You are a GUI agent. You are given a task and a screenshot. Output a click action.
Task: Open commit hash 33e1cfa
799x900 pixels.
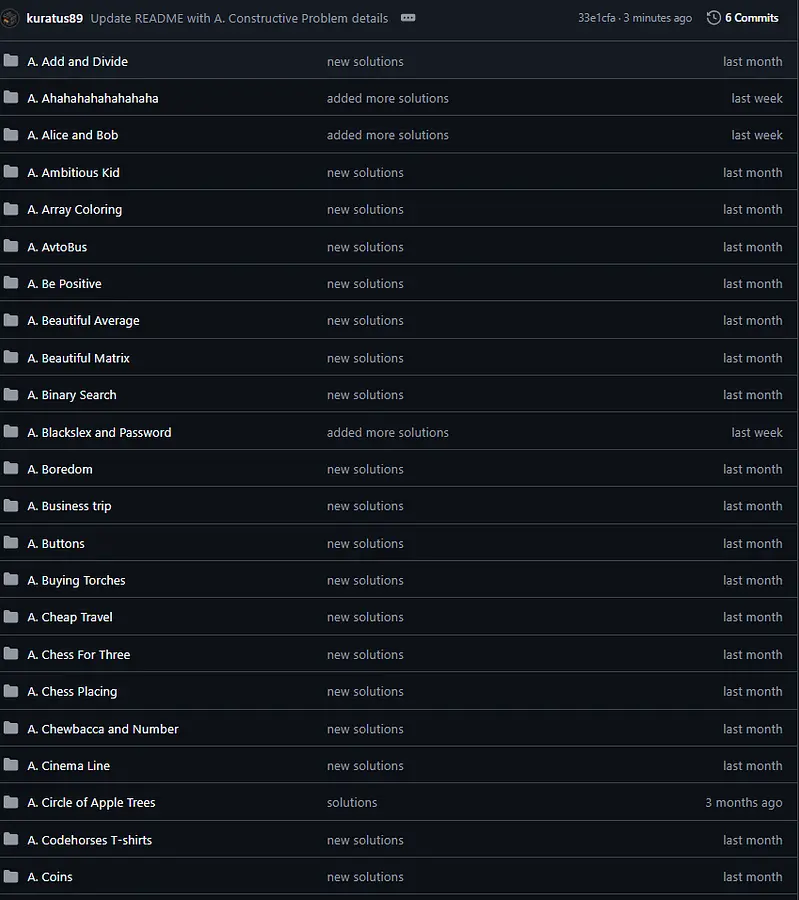(597, 18)
